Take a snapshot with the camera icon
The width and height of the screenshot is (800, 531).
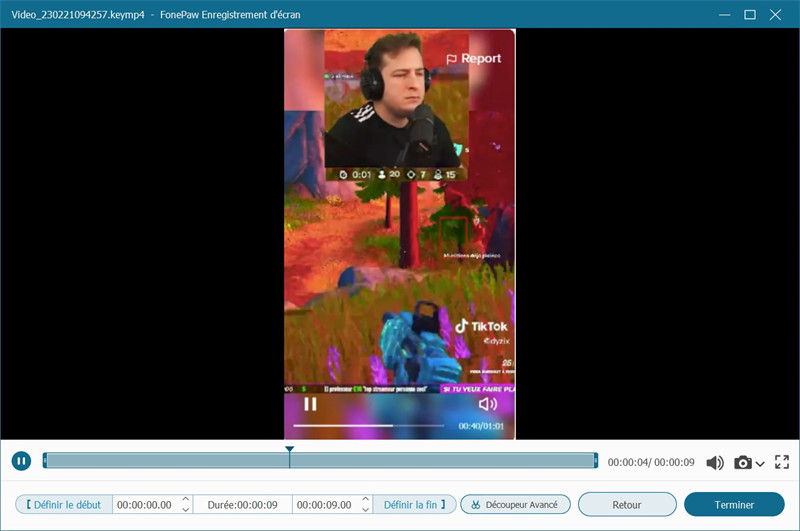(743, 463)
